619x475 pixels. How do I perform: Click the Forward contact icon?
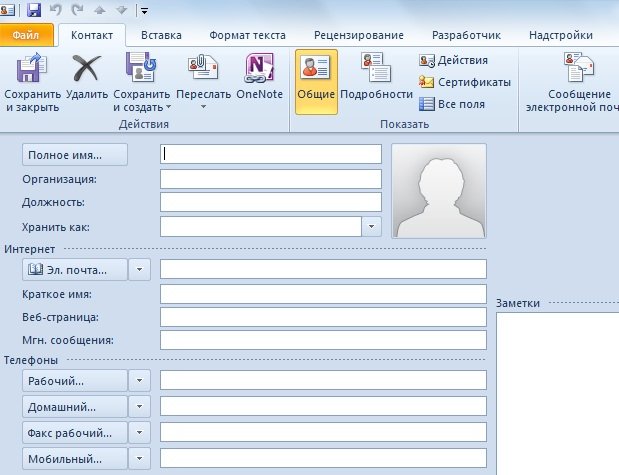202,70
